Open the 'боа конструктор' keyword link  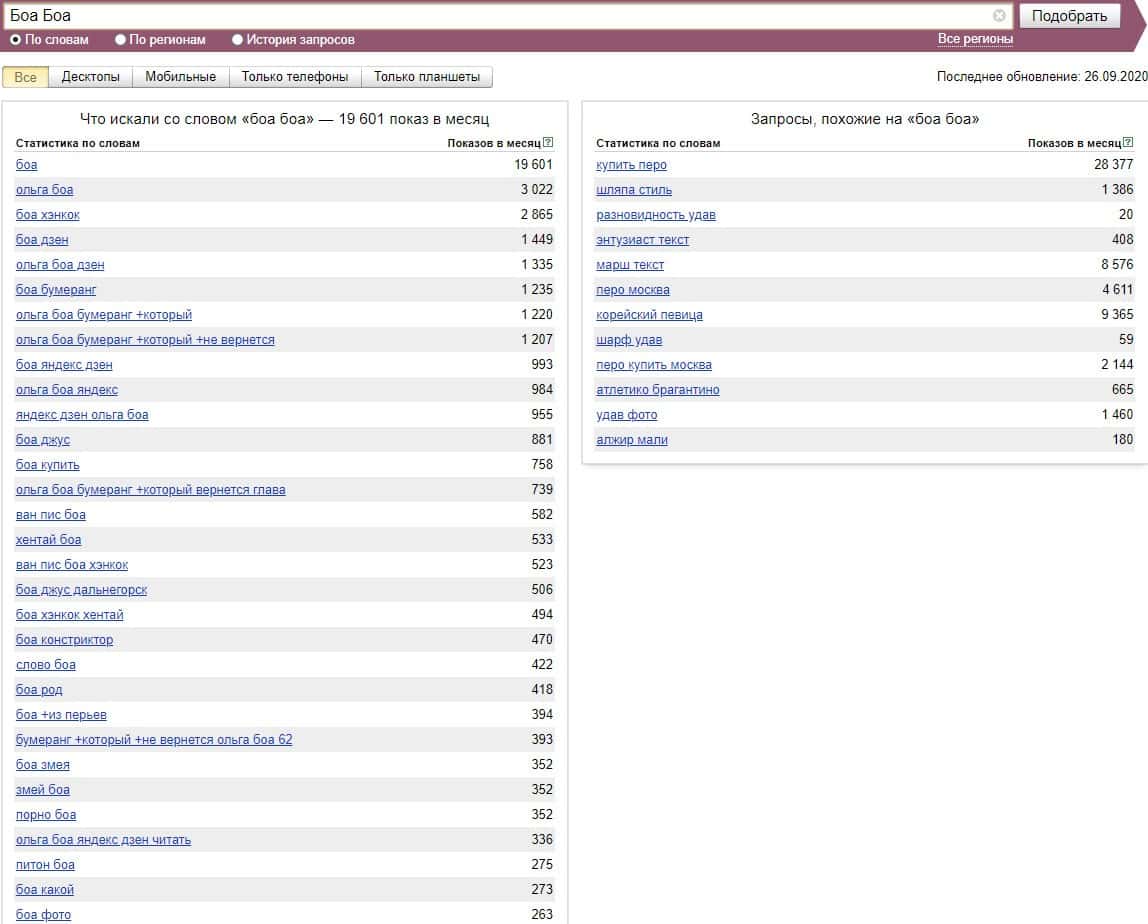point(65,640)
